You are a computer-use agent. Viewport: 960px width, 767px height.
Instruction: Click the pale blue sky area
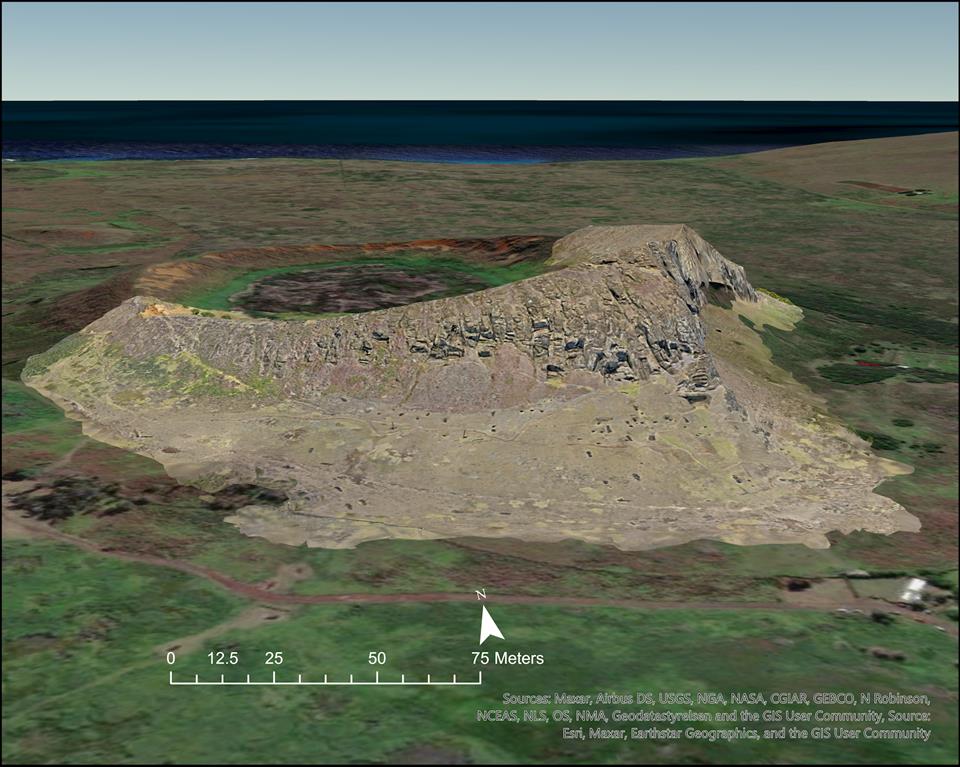point(480,50)
